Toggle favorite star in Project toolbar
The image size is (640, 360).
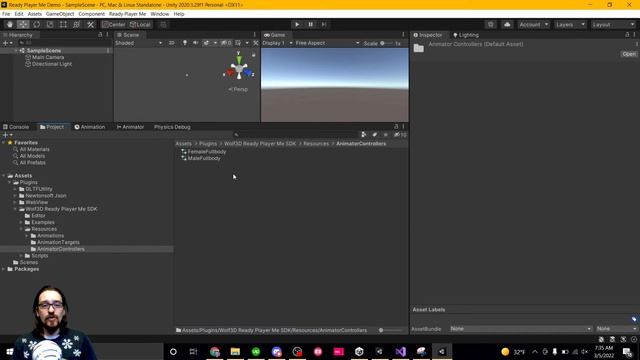386,135
